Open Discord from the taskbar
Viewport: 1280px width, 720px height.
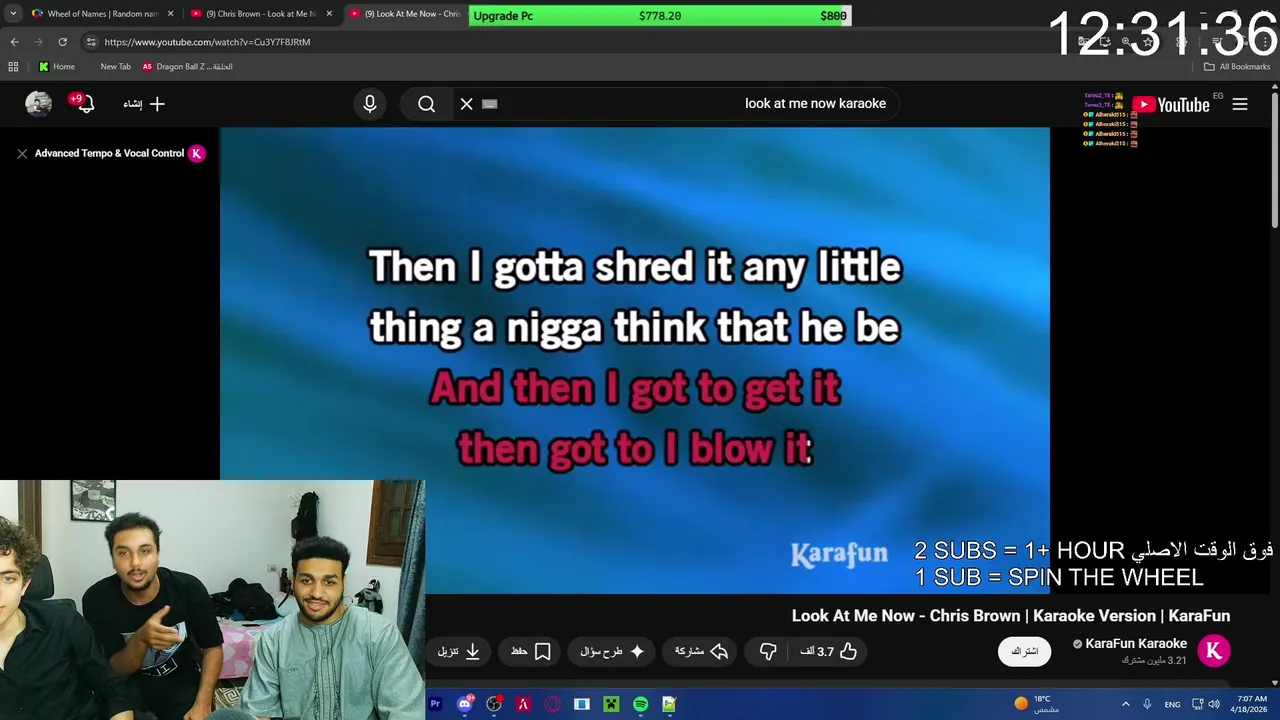tap(464, 704)
